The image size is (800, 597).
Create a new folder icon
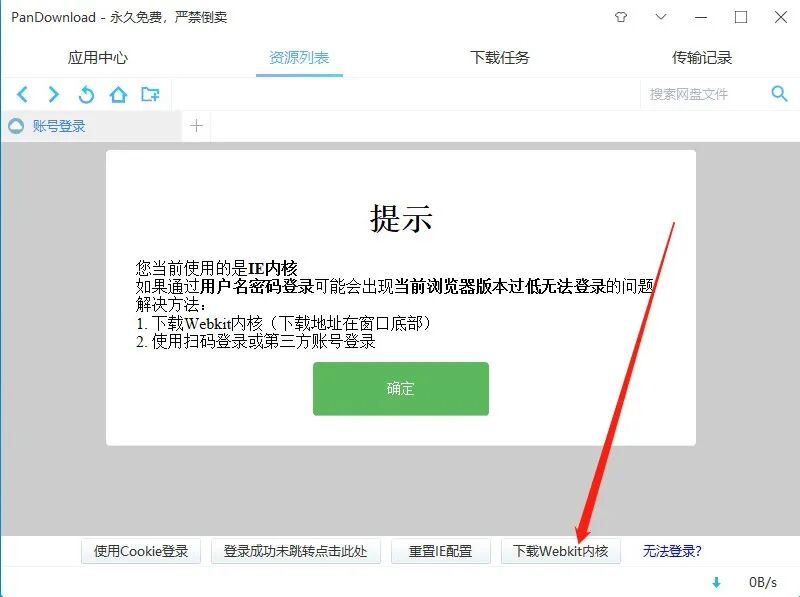(150, 94)
